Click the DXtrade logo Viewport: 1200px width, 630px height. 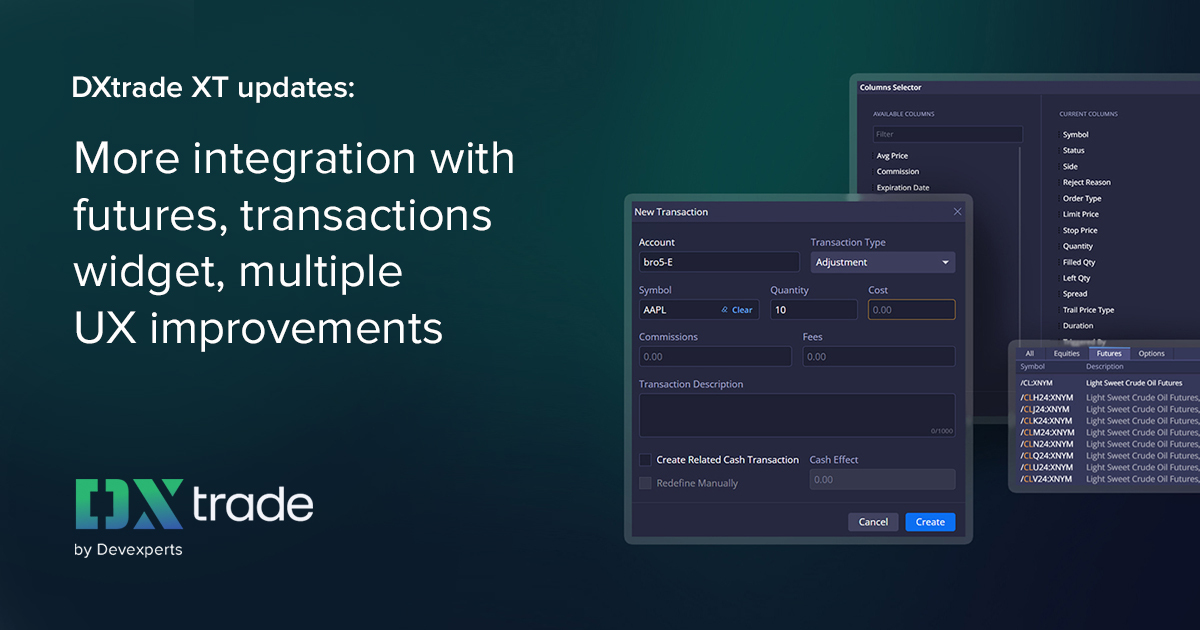point(193,504)
